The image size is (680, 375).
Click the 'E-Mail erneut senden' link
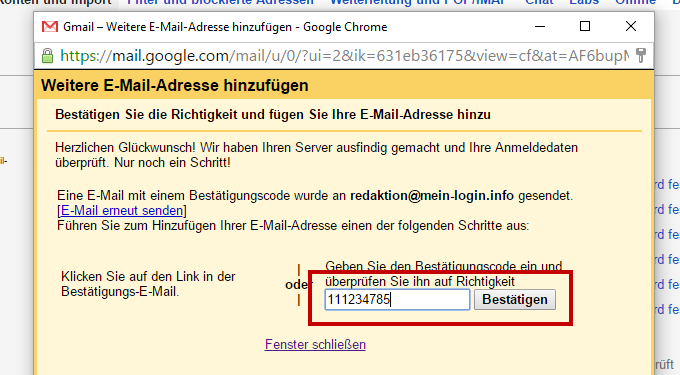(122, 211)
